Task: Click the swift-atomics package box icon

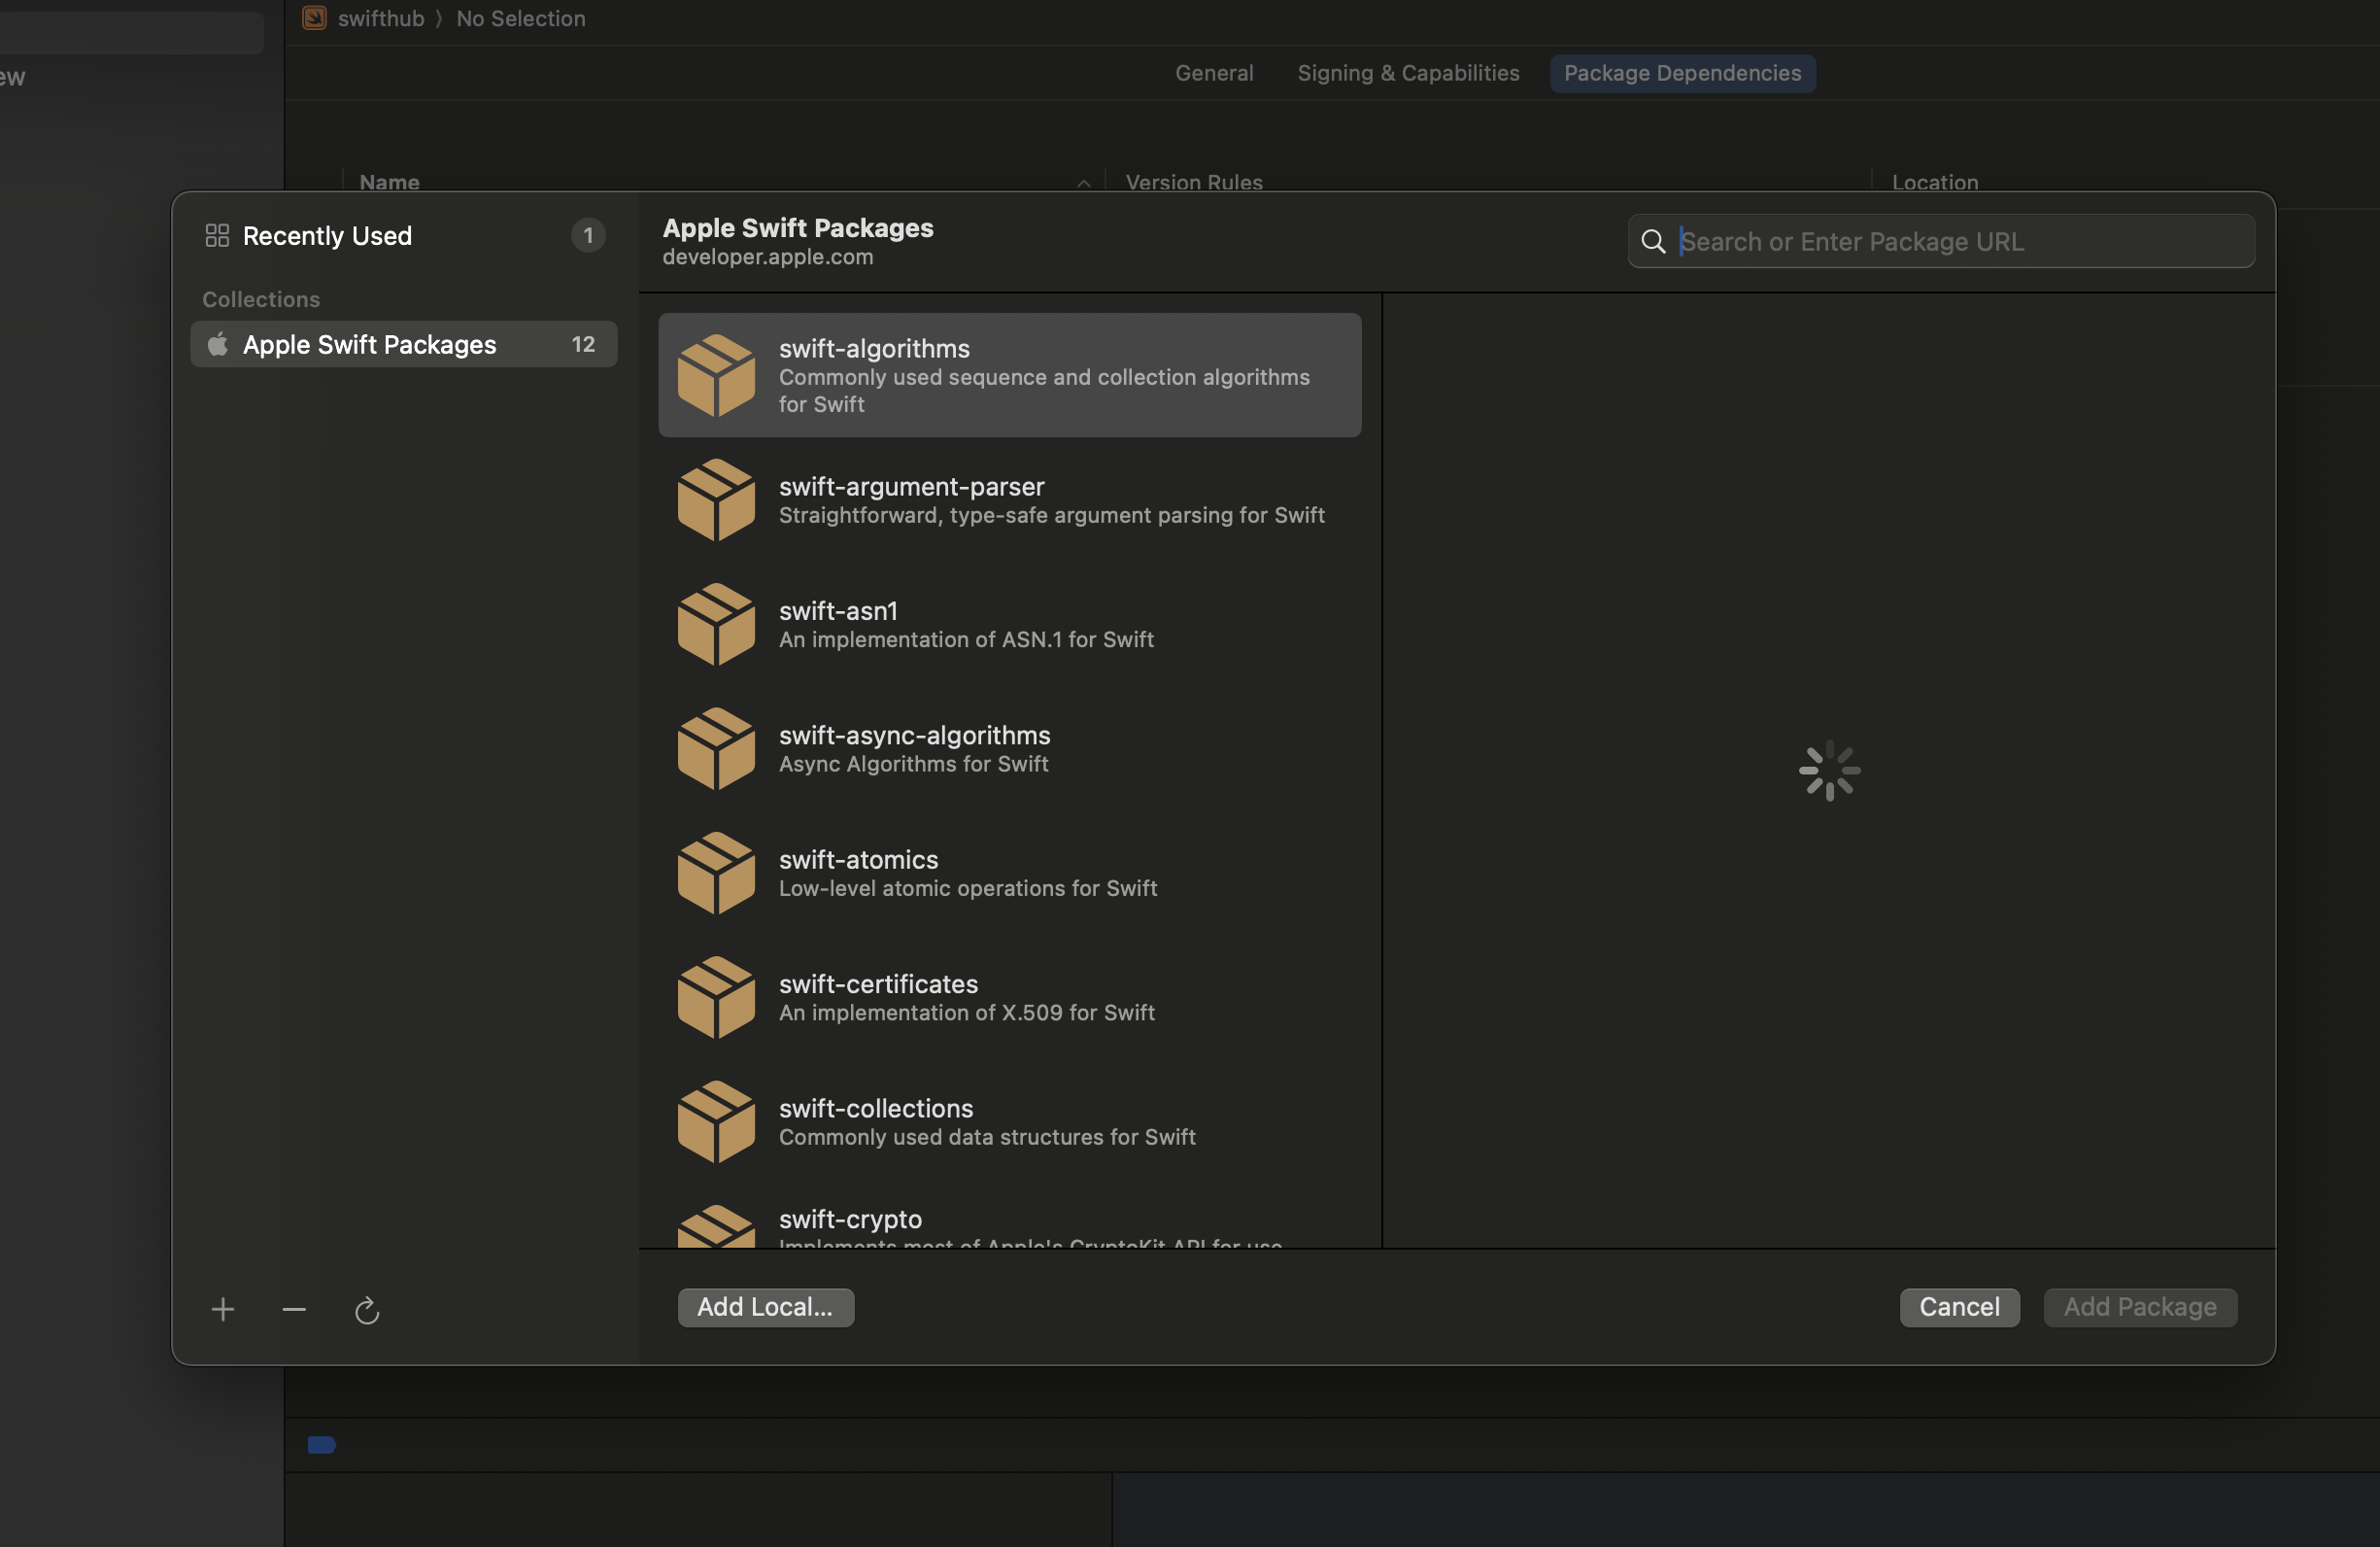Action: [x=716, y=873]
